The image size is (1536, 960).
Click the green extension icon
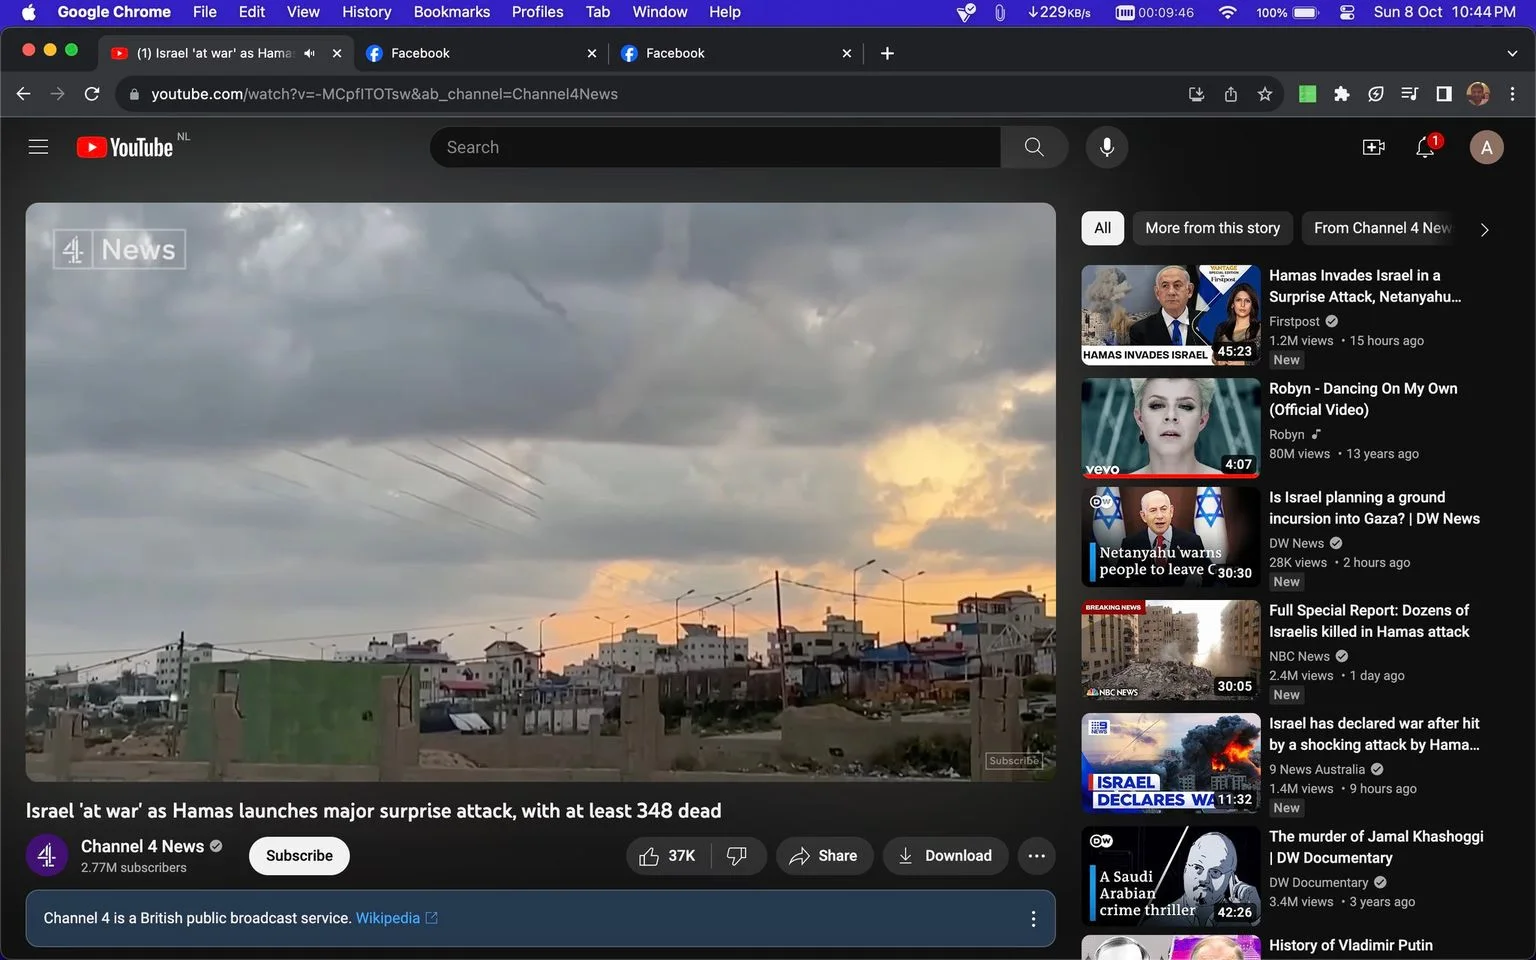pos(1307,94)
